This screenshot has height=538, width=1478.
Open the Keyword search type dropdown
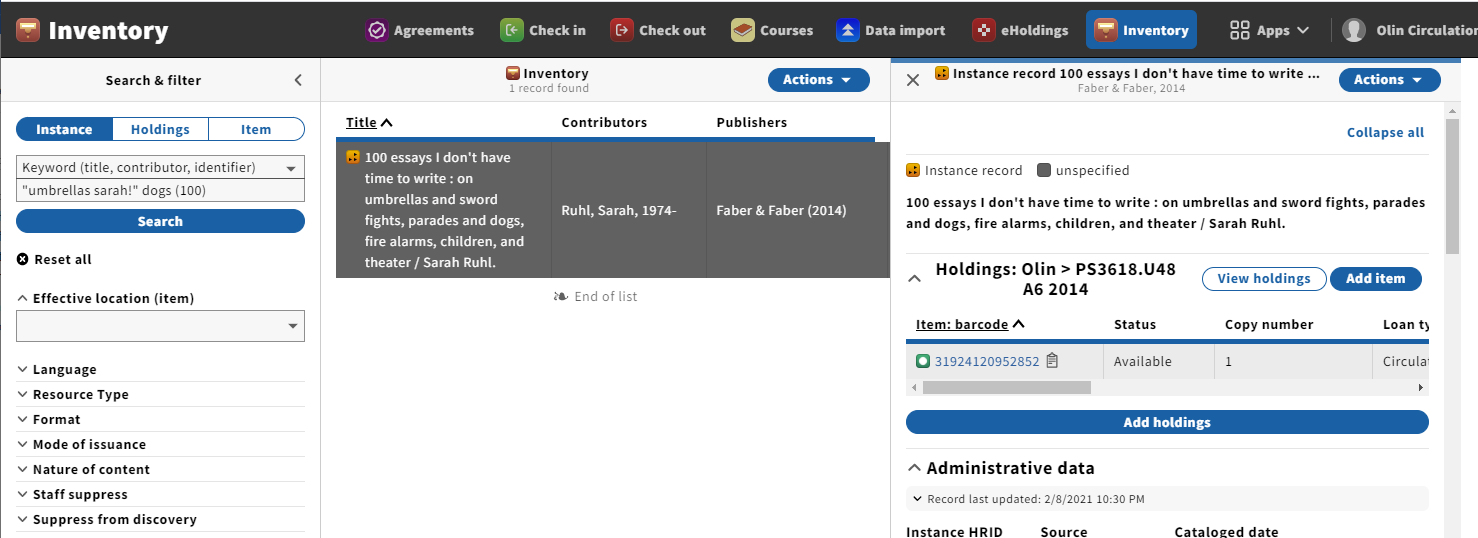(x=160, y=167)
